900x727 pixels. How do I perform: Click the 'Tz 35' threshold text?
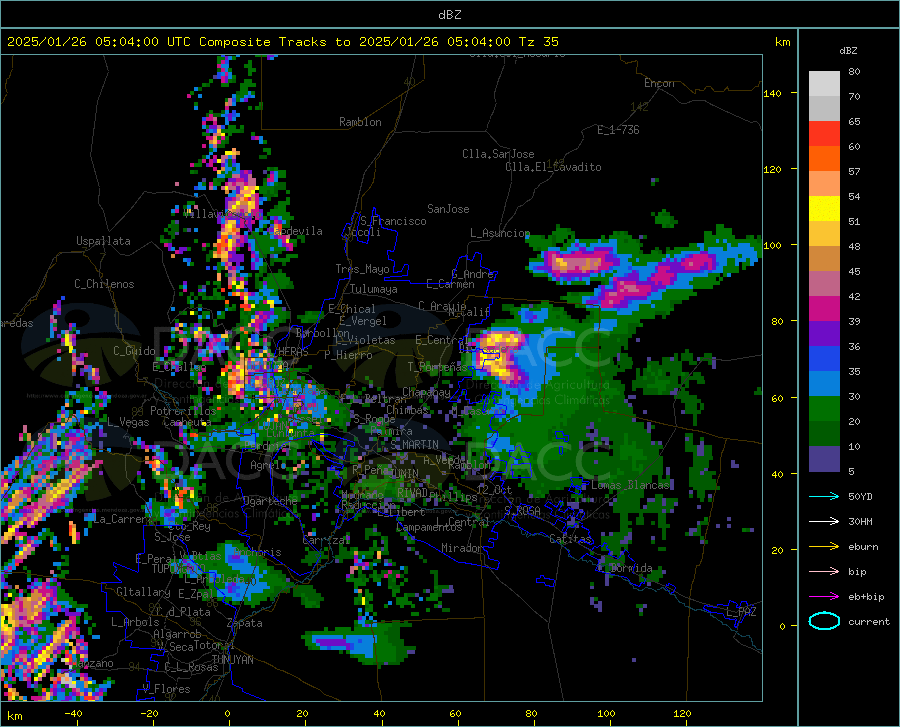pyautogui.click(x=539, y=42)
